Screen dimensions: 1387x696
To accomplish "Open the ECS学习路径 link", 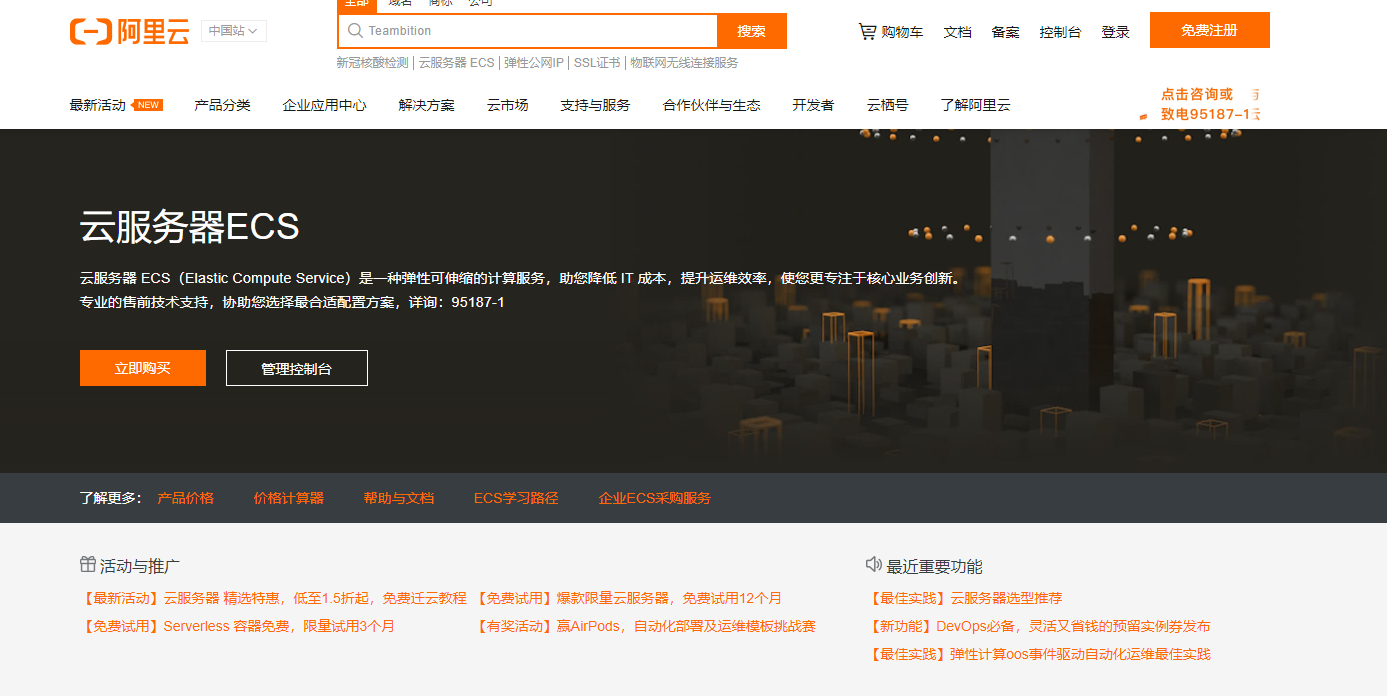I will [516, 498].
